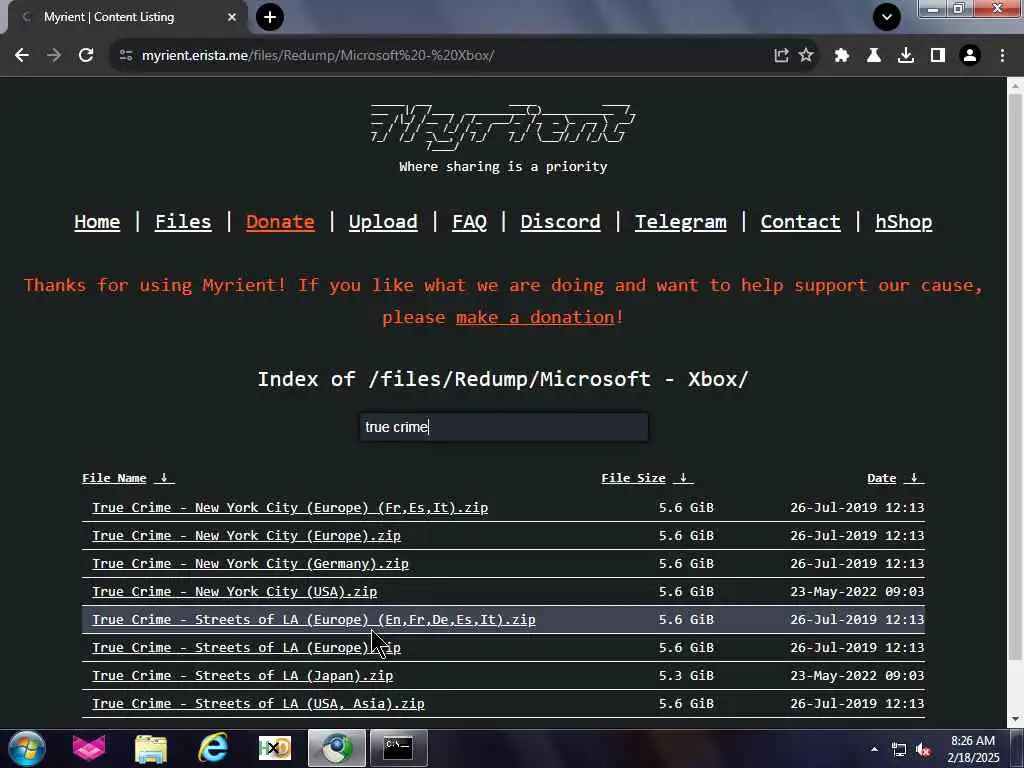Download True Crime - Streets of LA (USA, Asia).zip
Screen dimensions: 1024x768
pos(258,704)
